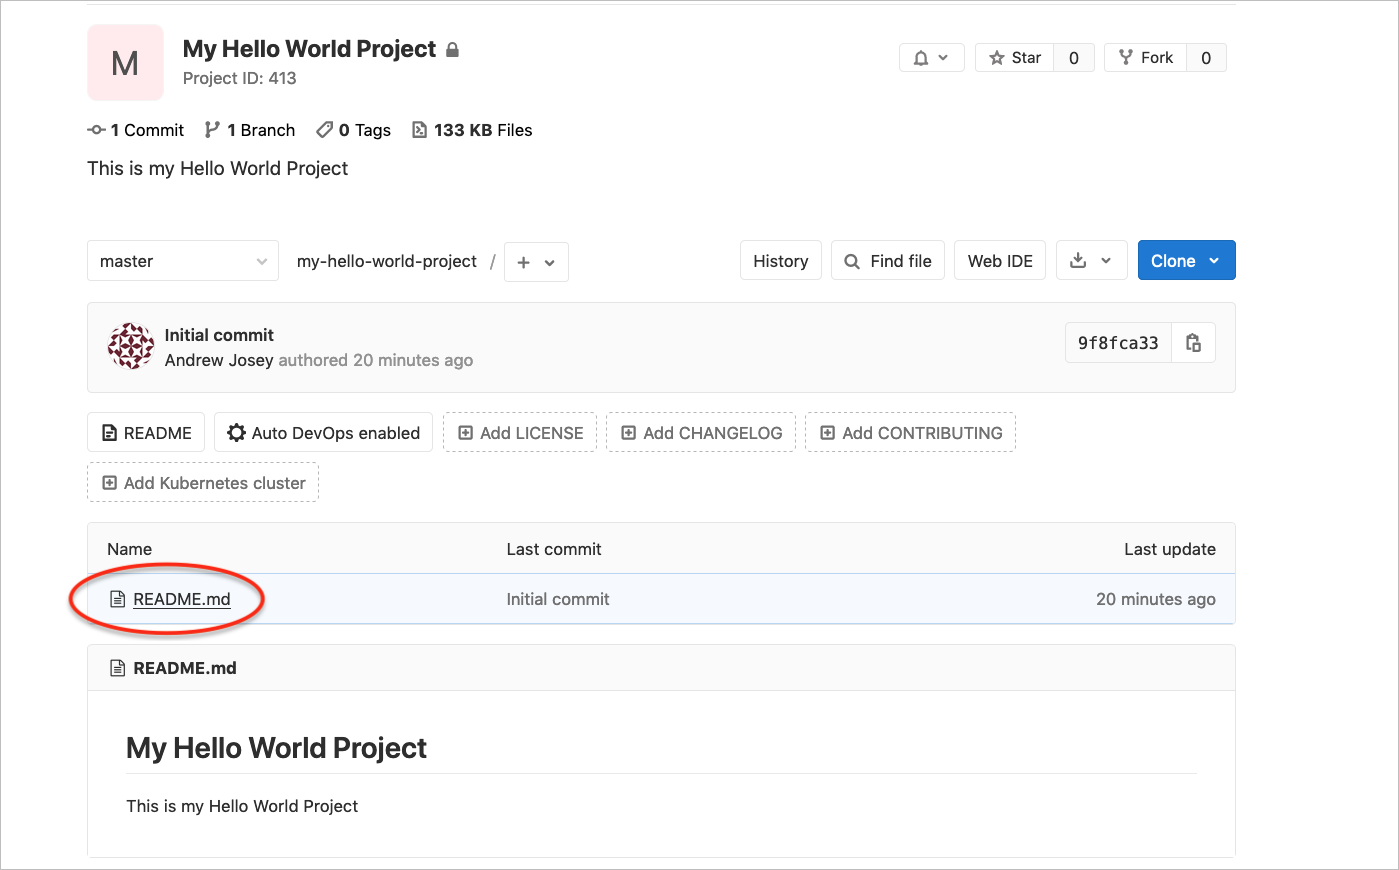The width and height of the screenshot is (1399, 870).
Task: Click the Find file button
Action: point(888,261)
